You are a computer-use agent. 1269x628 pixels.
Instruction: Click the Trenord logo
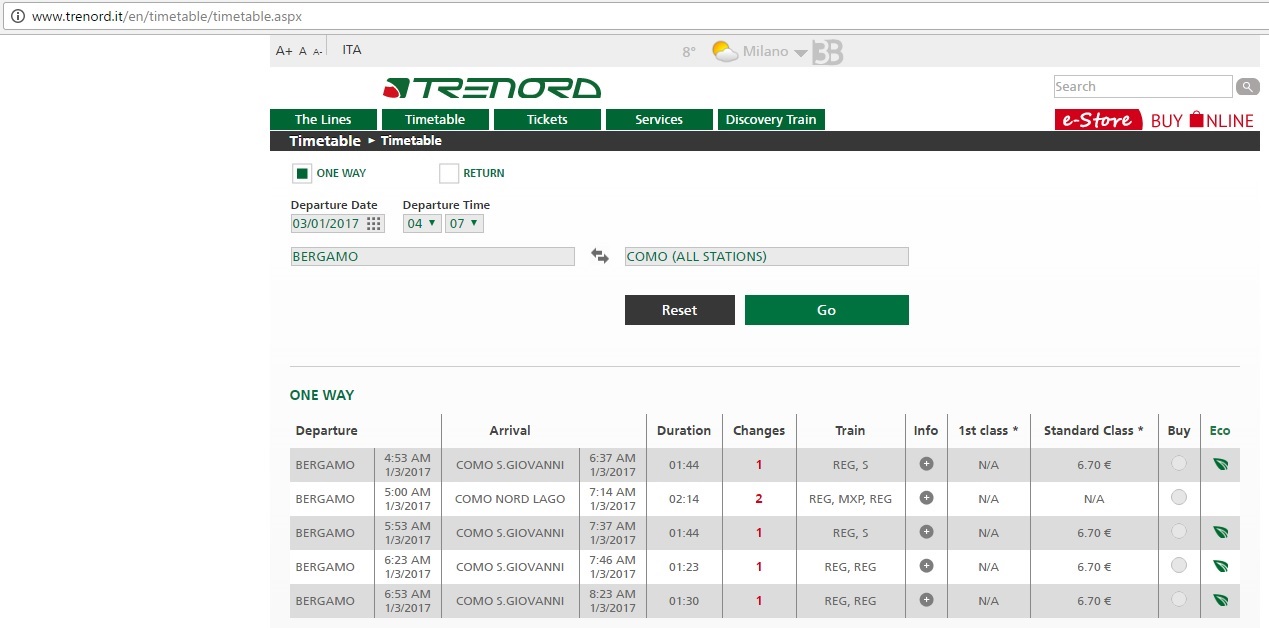pos(492,88)
